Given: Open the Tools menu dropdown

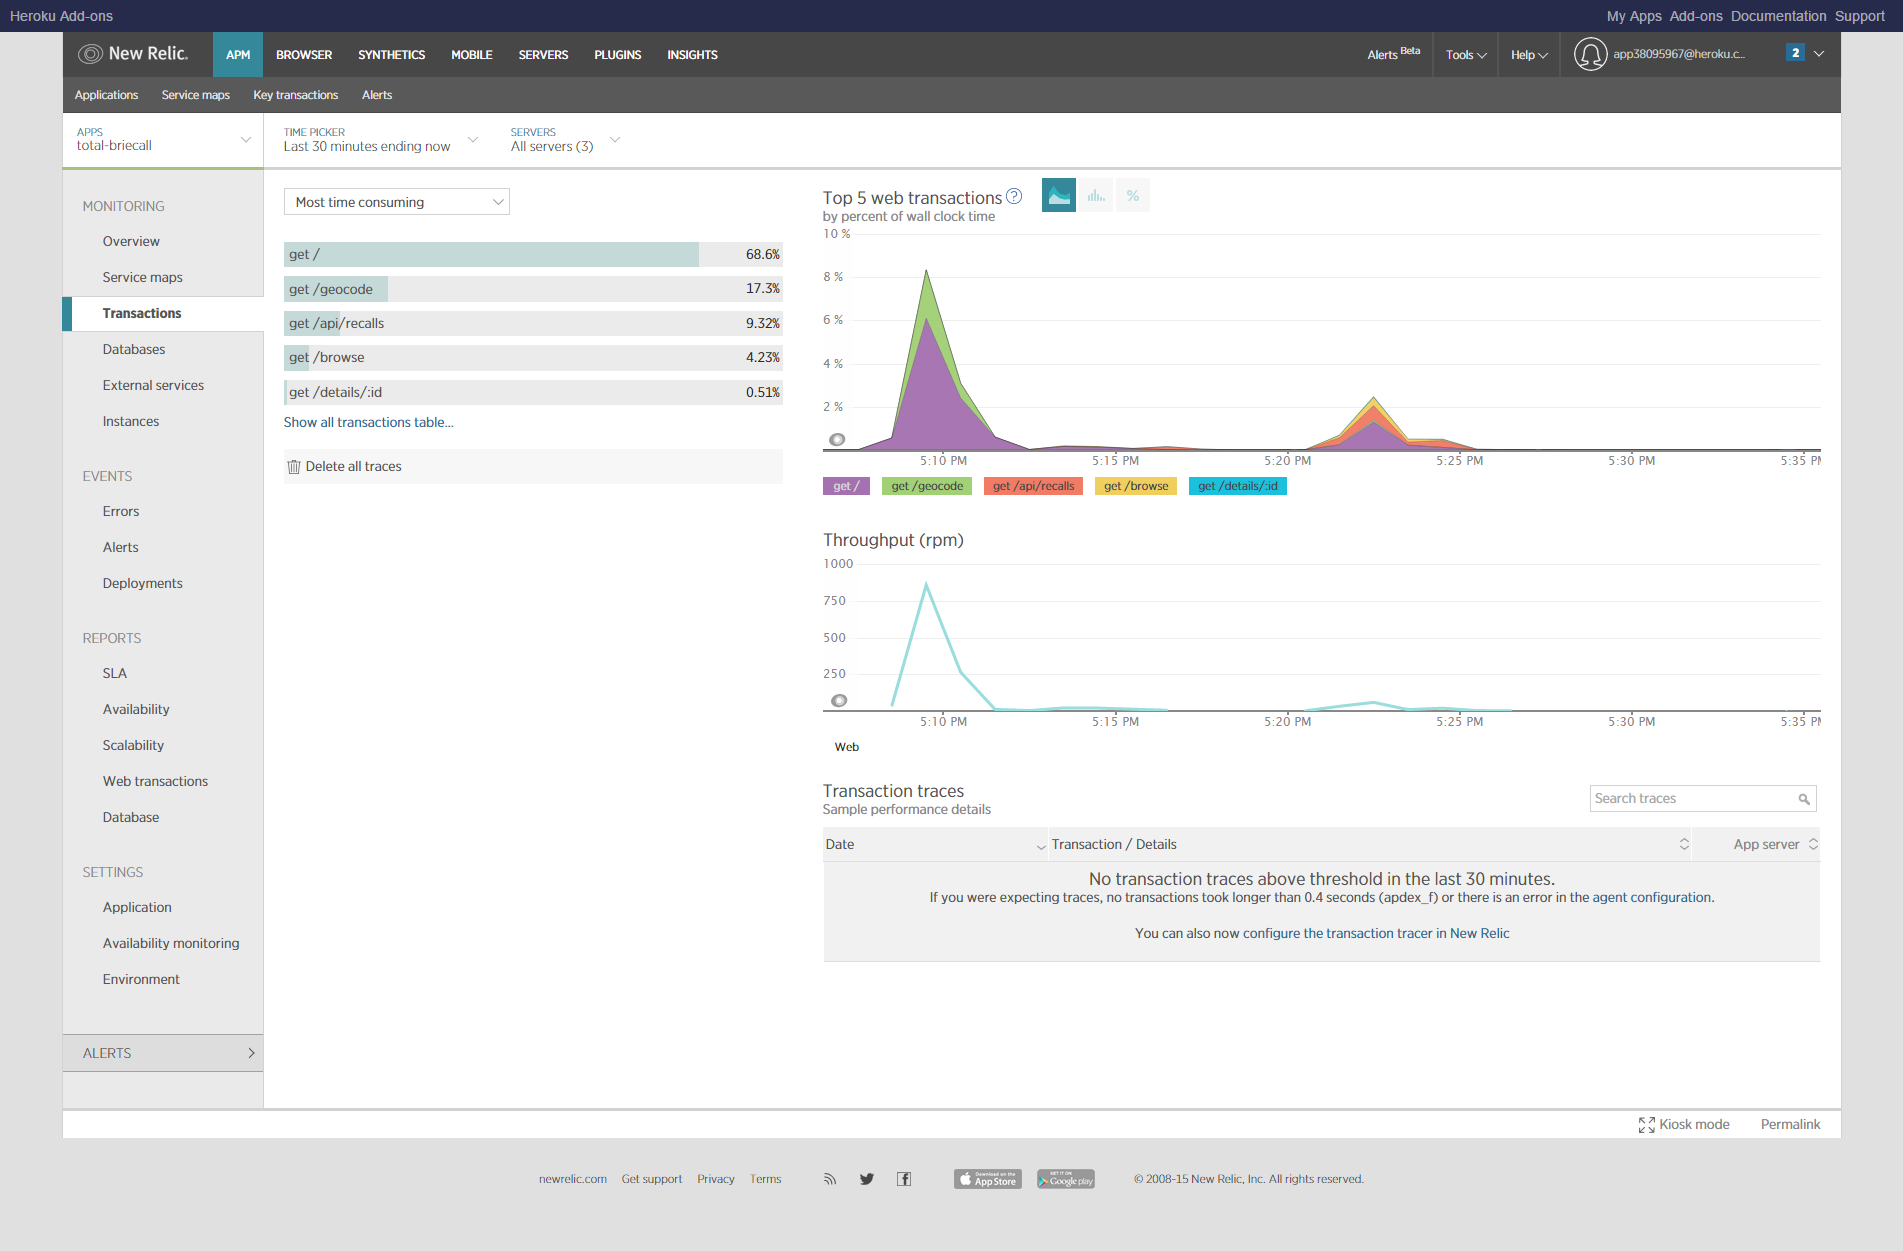Looking at the screenshot, I should [x=1466, y=55].
